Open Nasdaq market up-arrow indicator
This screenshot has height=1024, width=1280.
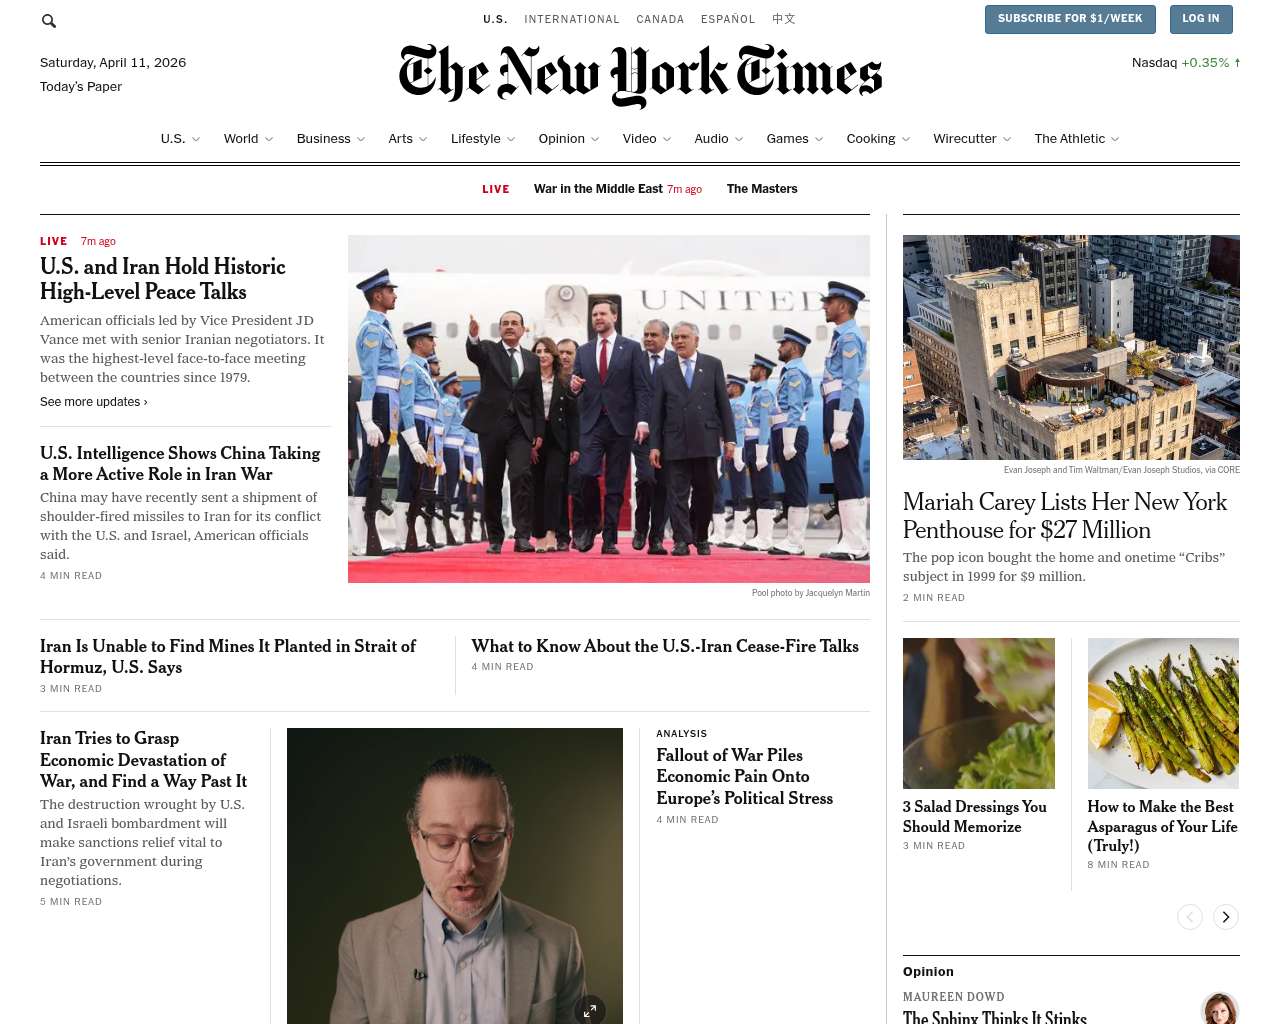[x=1237, y=63]
